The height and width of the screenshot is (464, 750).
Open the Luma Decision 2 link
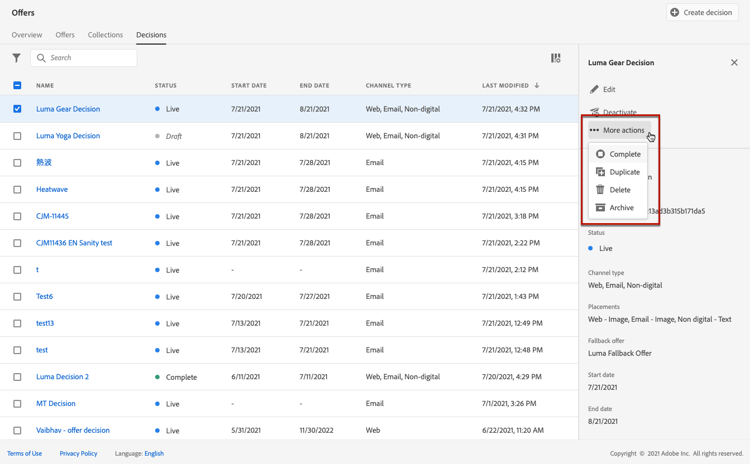coord(62,377)
